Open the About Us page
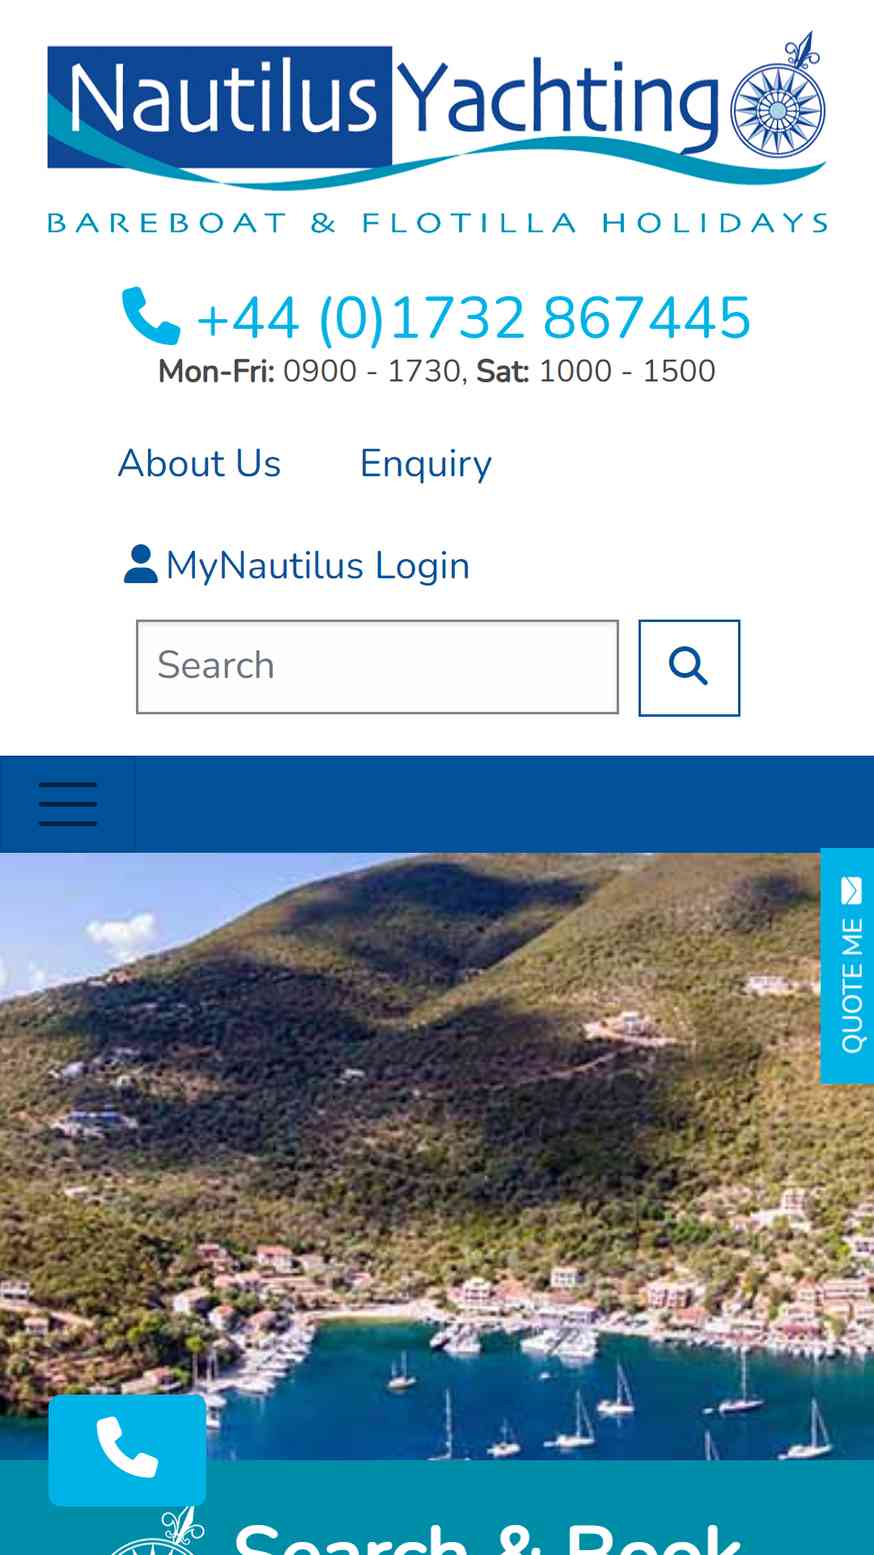The image size is (874, 1555). [199, 464]
